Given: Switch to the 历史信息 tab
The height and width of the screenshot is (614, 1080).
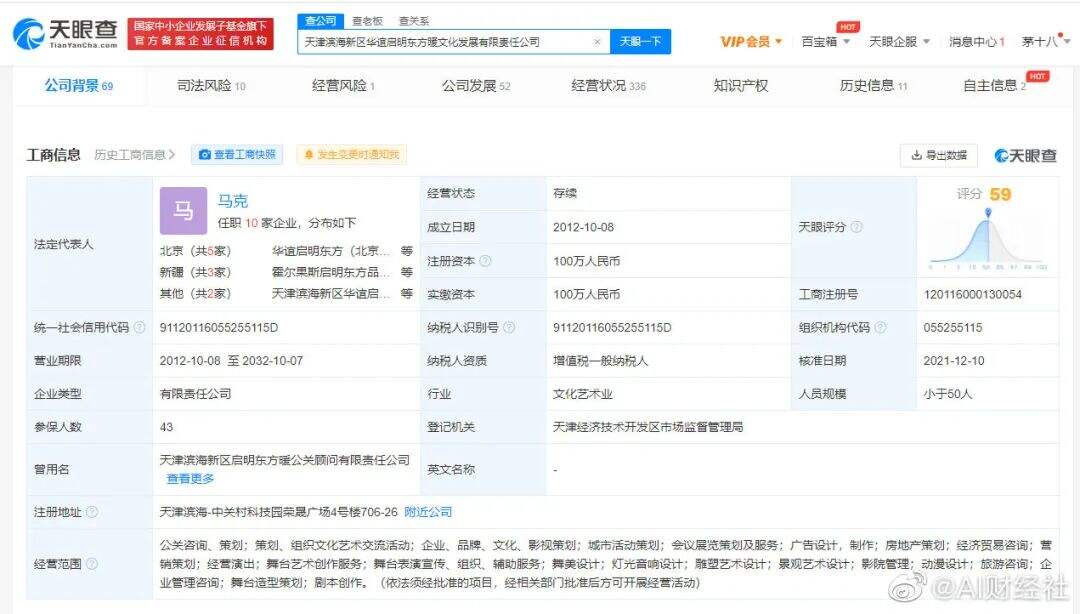Looking at the screenshot, I should pos(873,85).
